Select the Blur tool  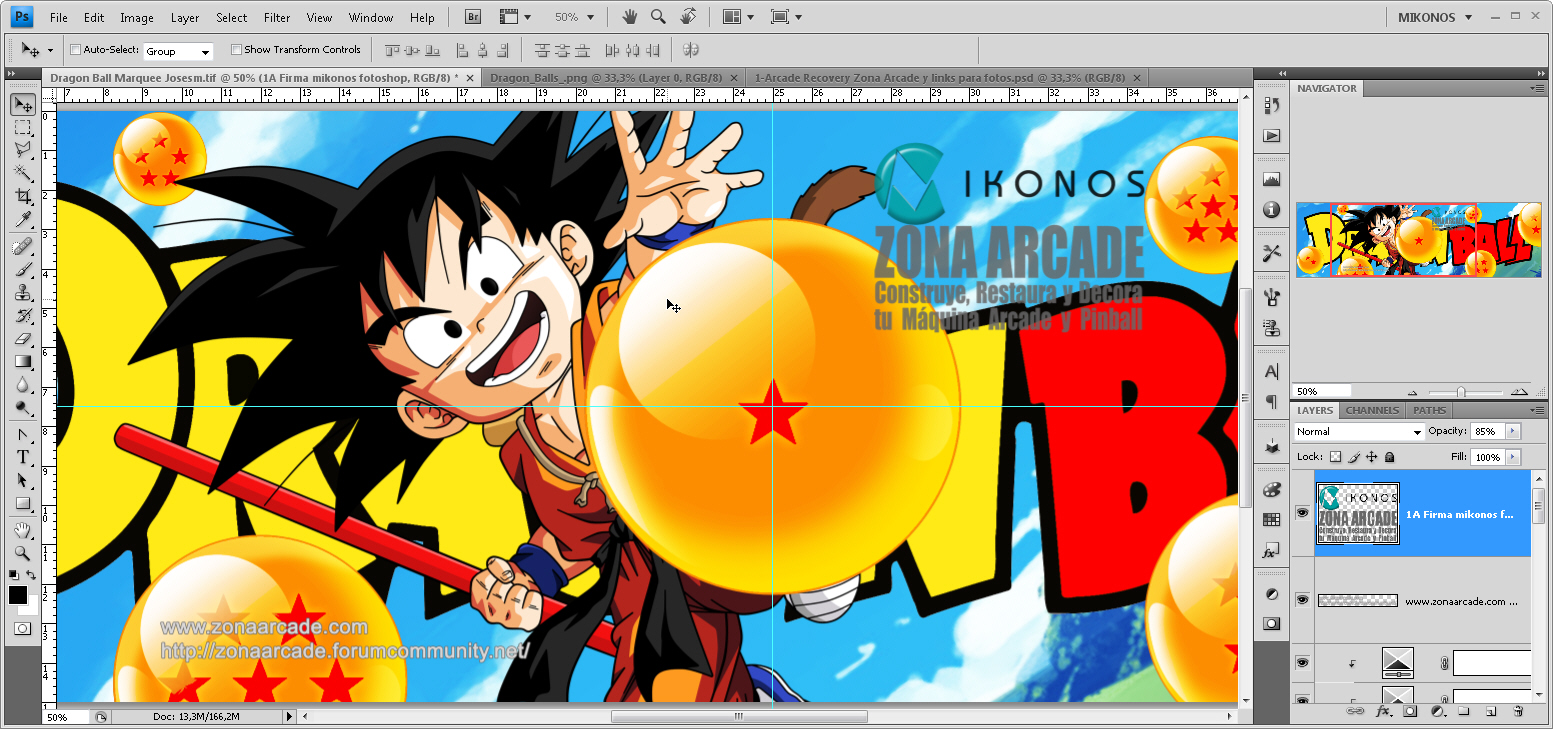(23, 384)
